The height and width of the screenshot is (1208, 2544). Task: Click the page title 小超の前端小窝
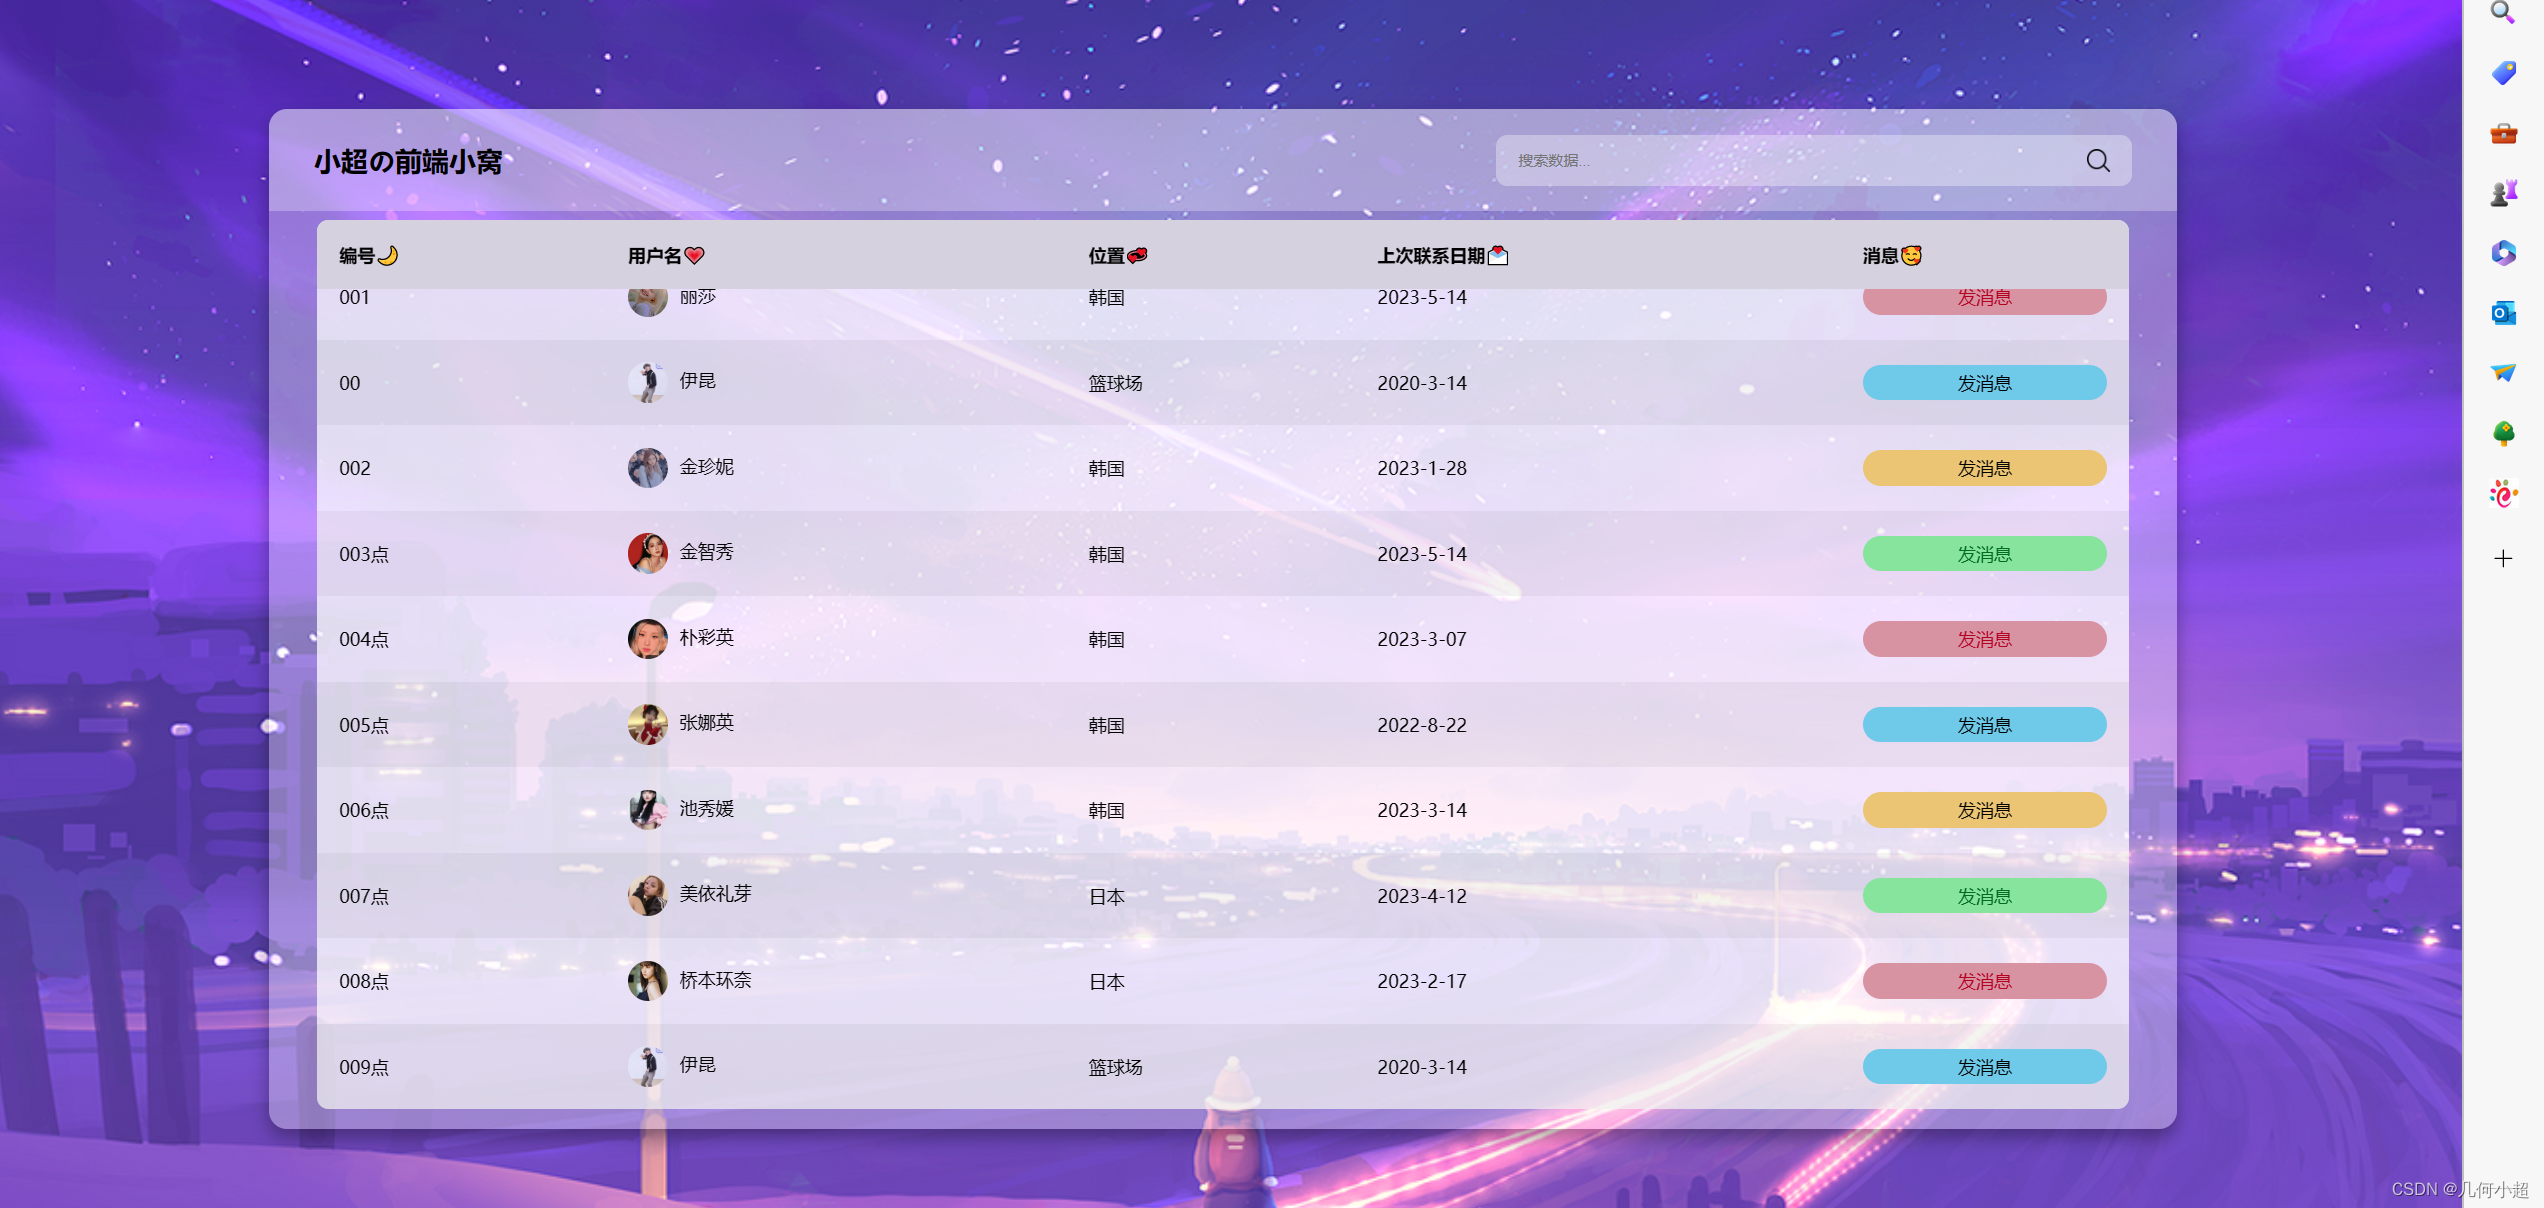[x=408, y=162]
